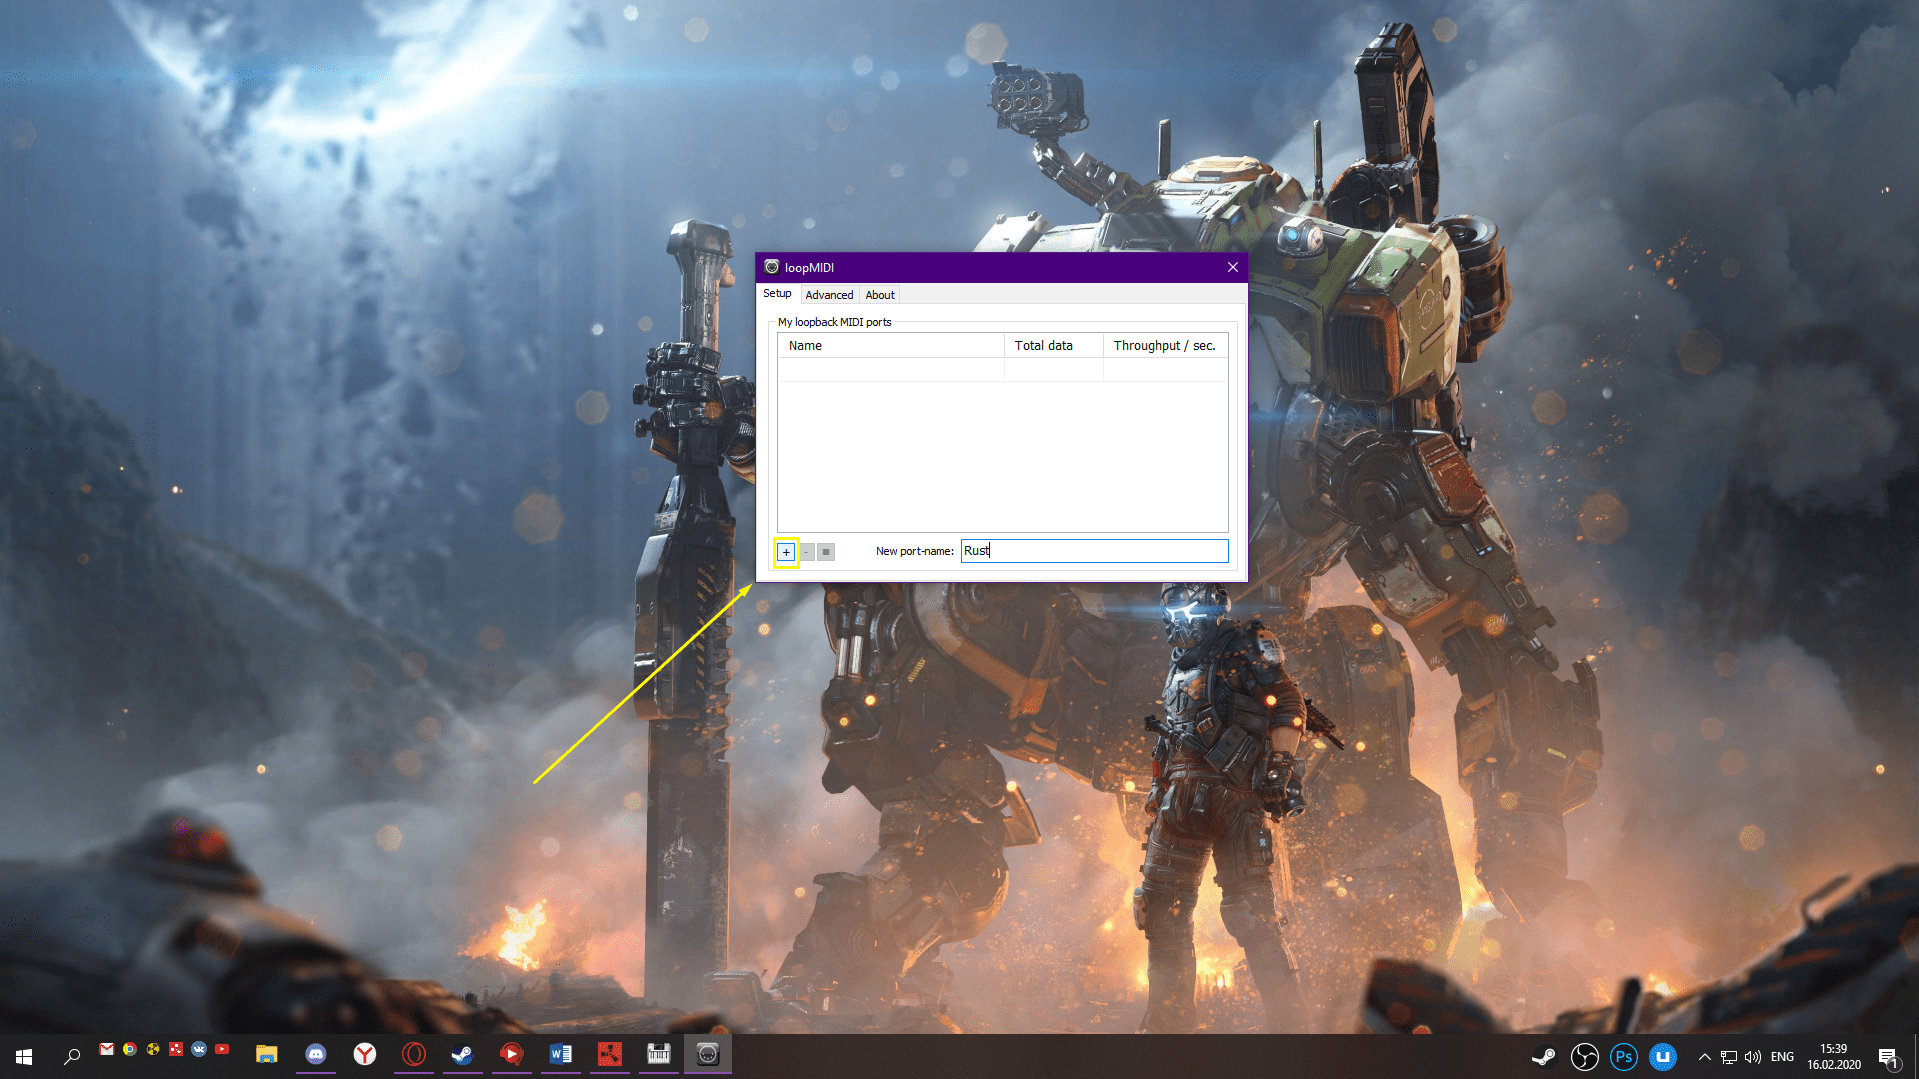This screenshot has width=1919, height=1079.
Task: Click the loopMIDI taskbar button
Action: point(707,1055)
